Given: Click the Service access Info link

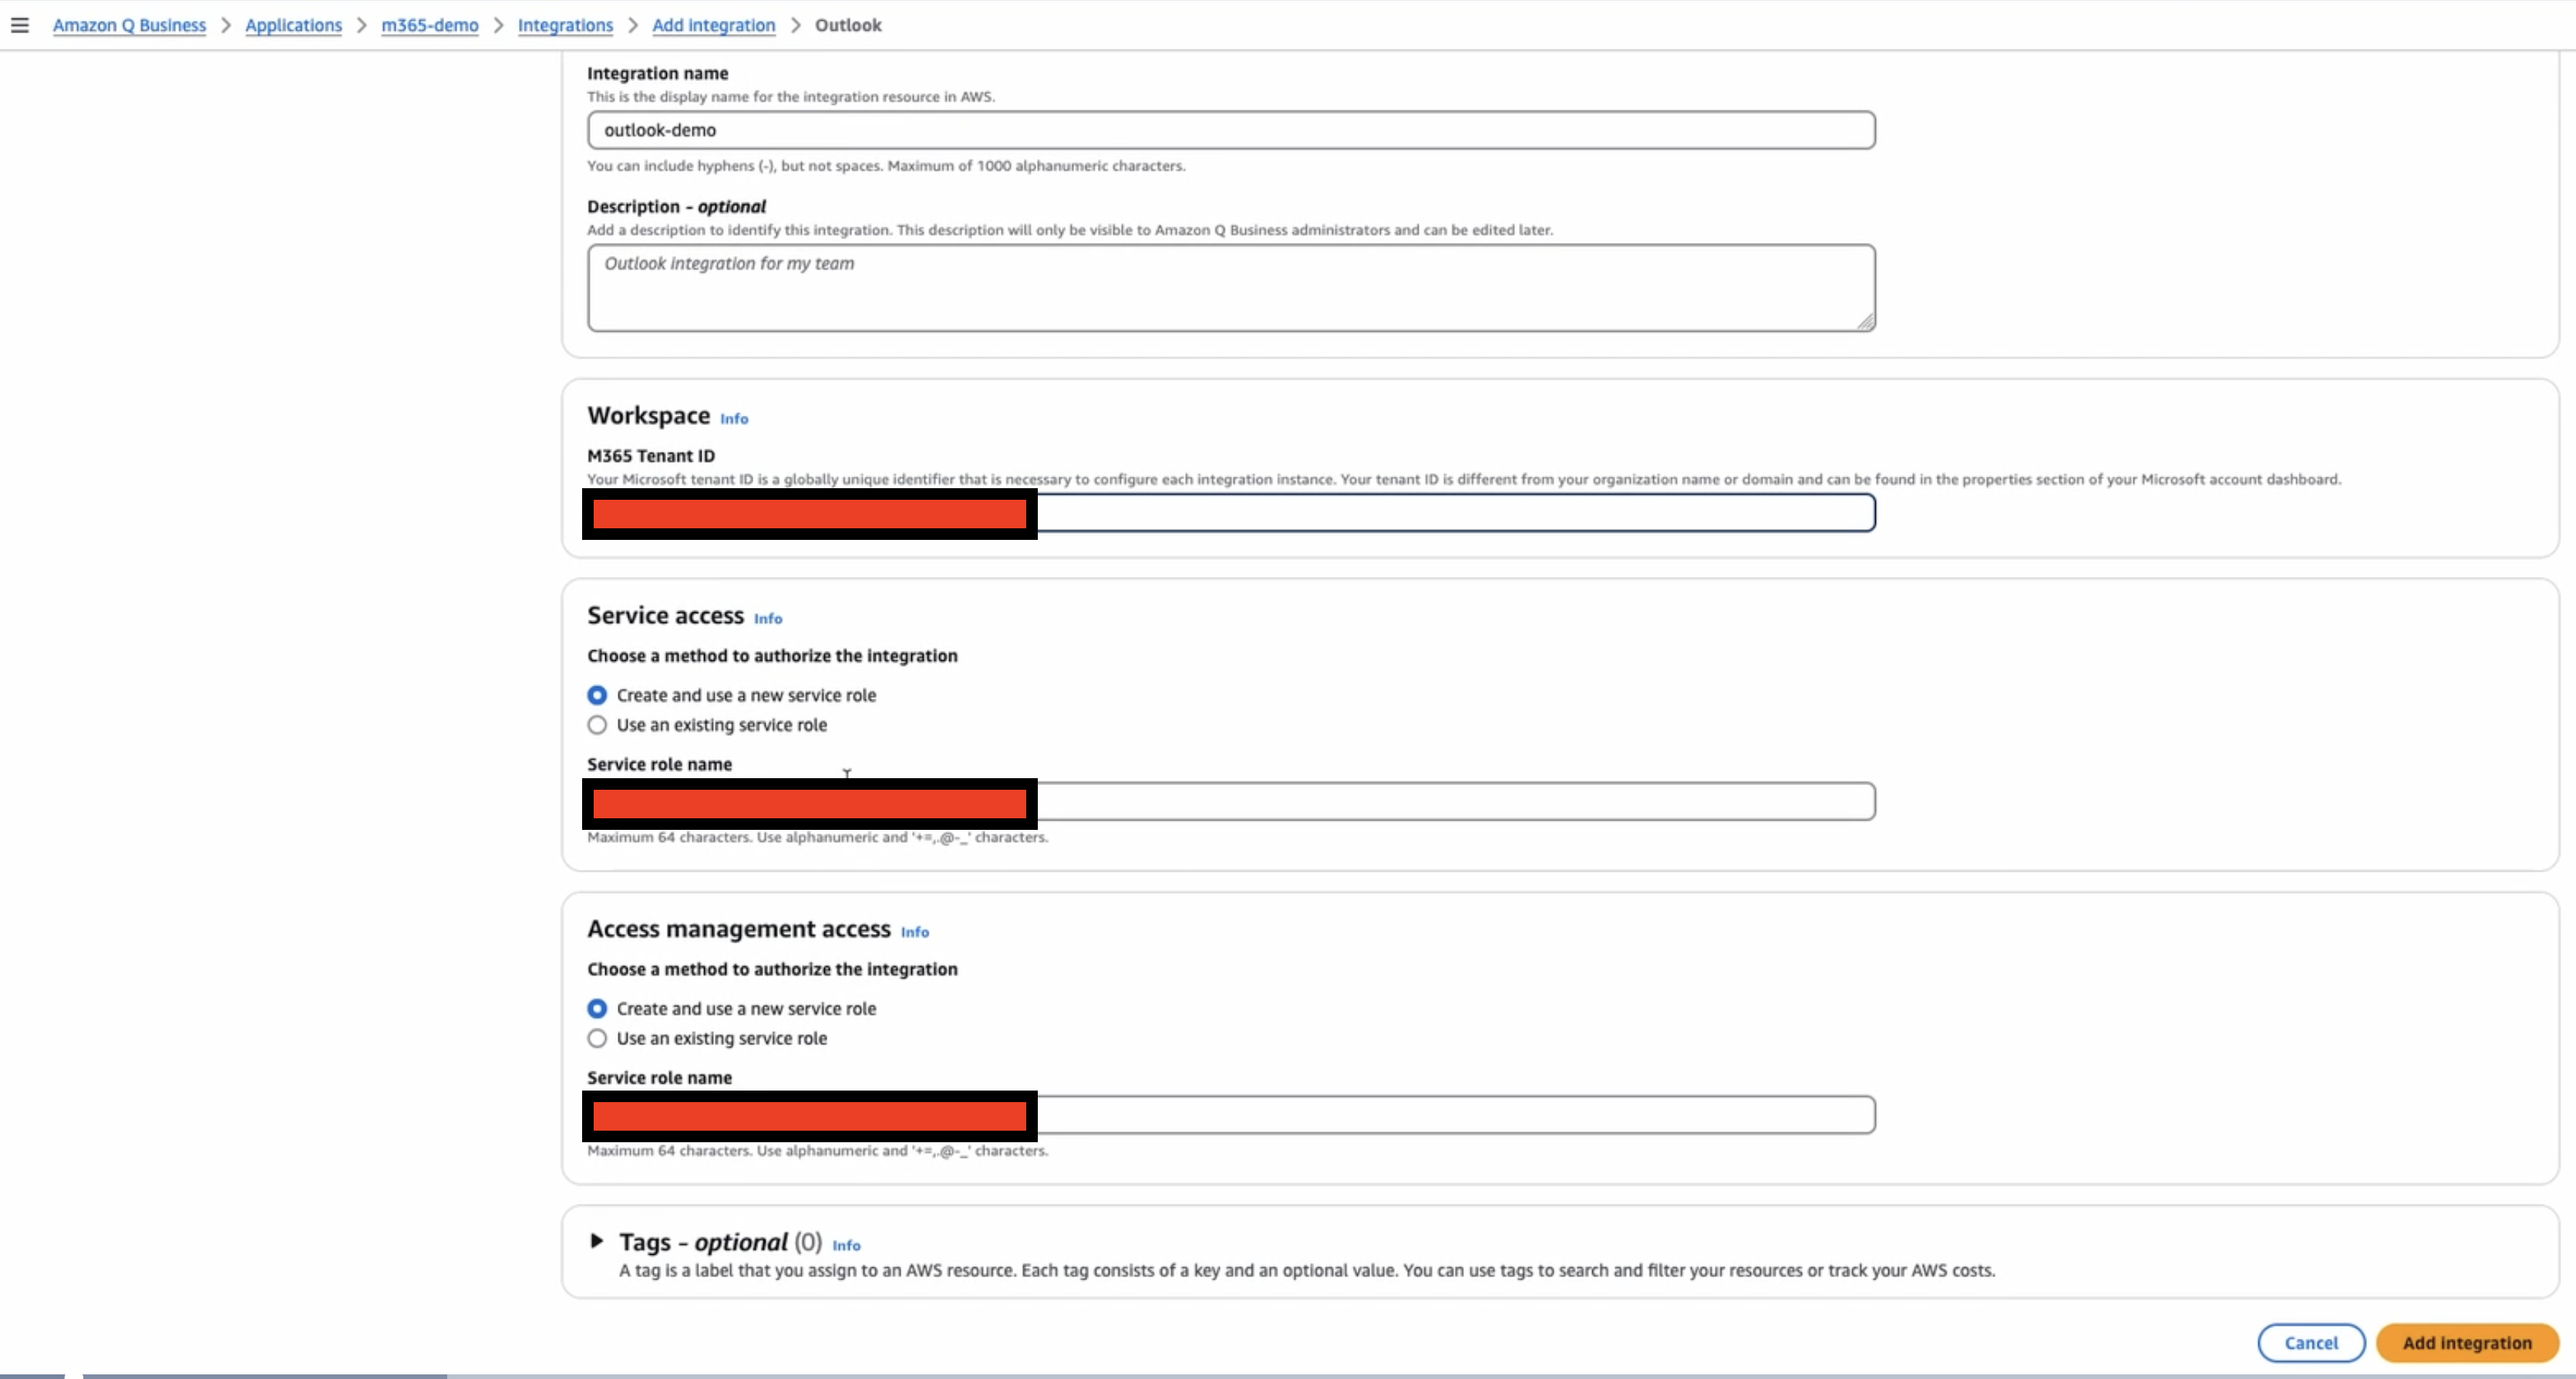Looking at the screenshot, I should tap(767, 619).
